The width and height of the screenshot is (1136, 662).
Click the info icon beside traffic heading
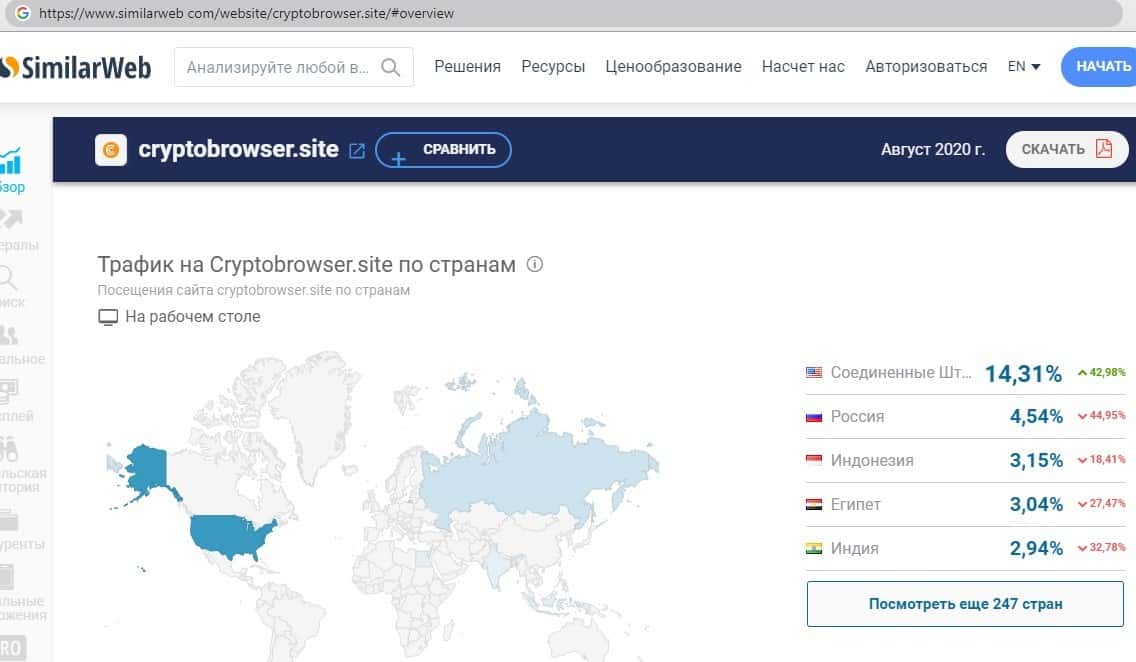pyautogui.click(x=535, y=264)
